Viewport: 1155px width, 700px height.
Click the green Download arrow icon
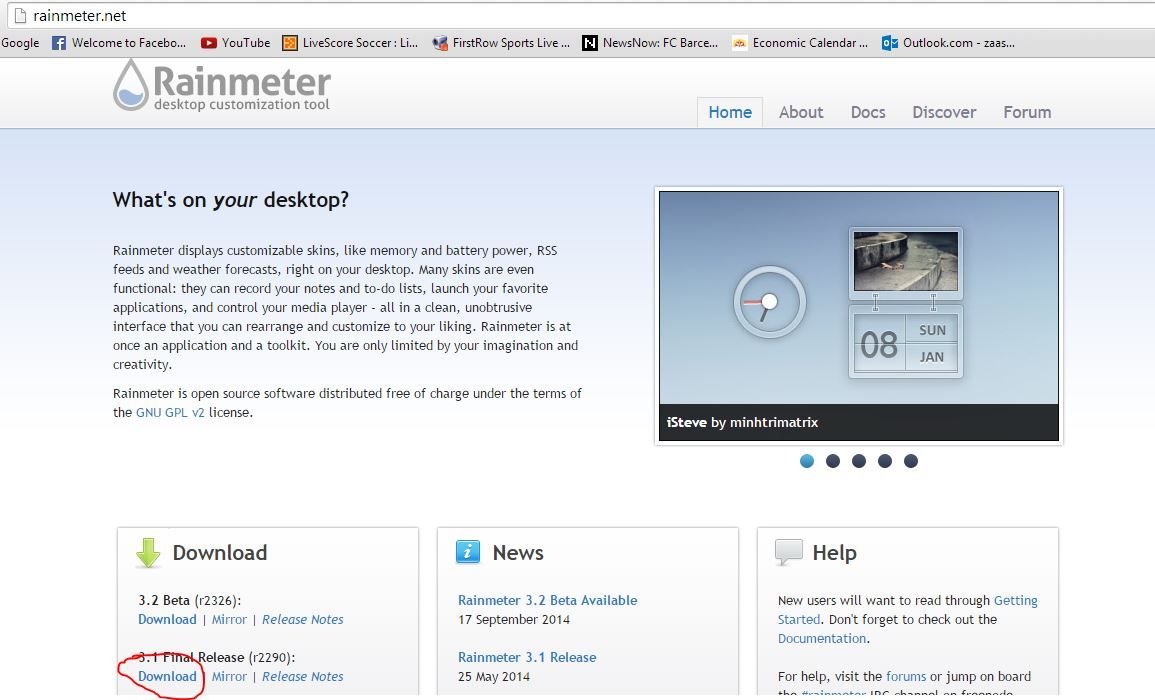tap(147, 552)
